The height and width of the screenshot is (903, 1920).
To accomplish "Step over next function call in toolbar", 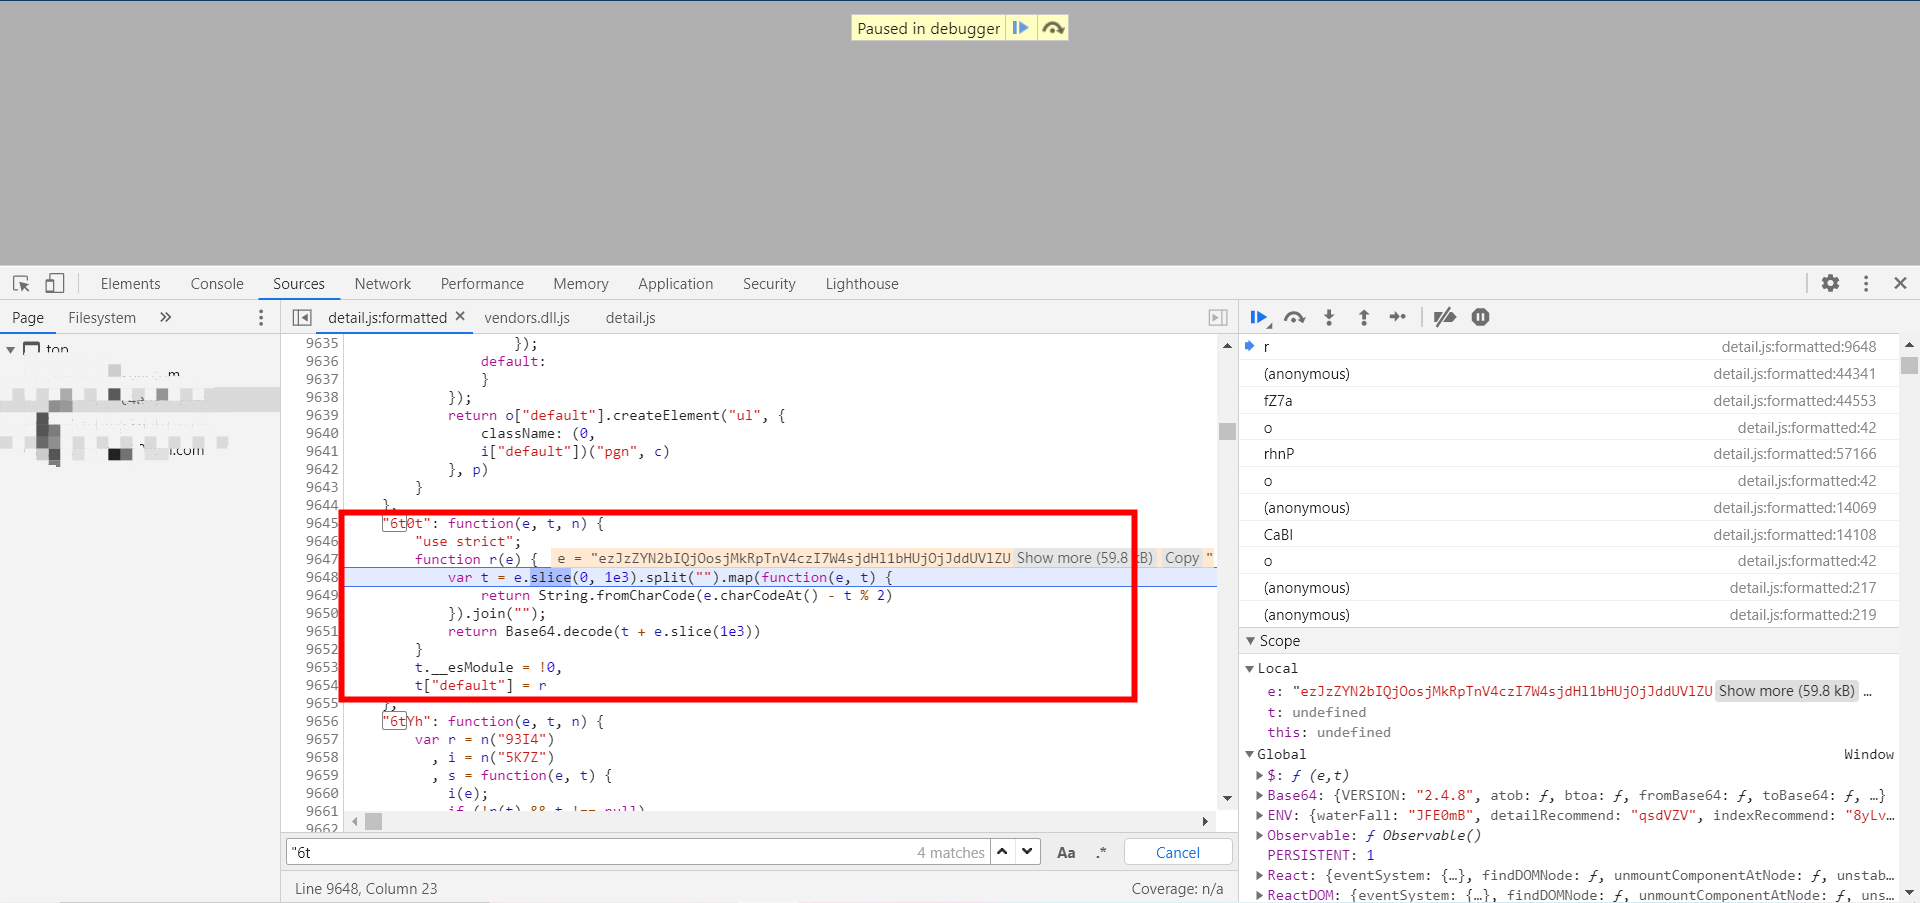I will [x=1295, y=317].
